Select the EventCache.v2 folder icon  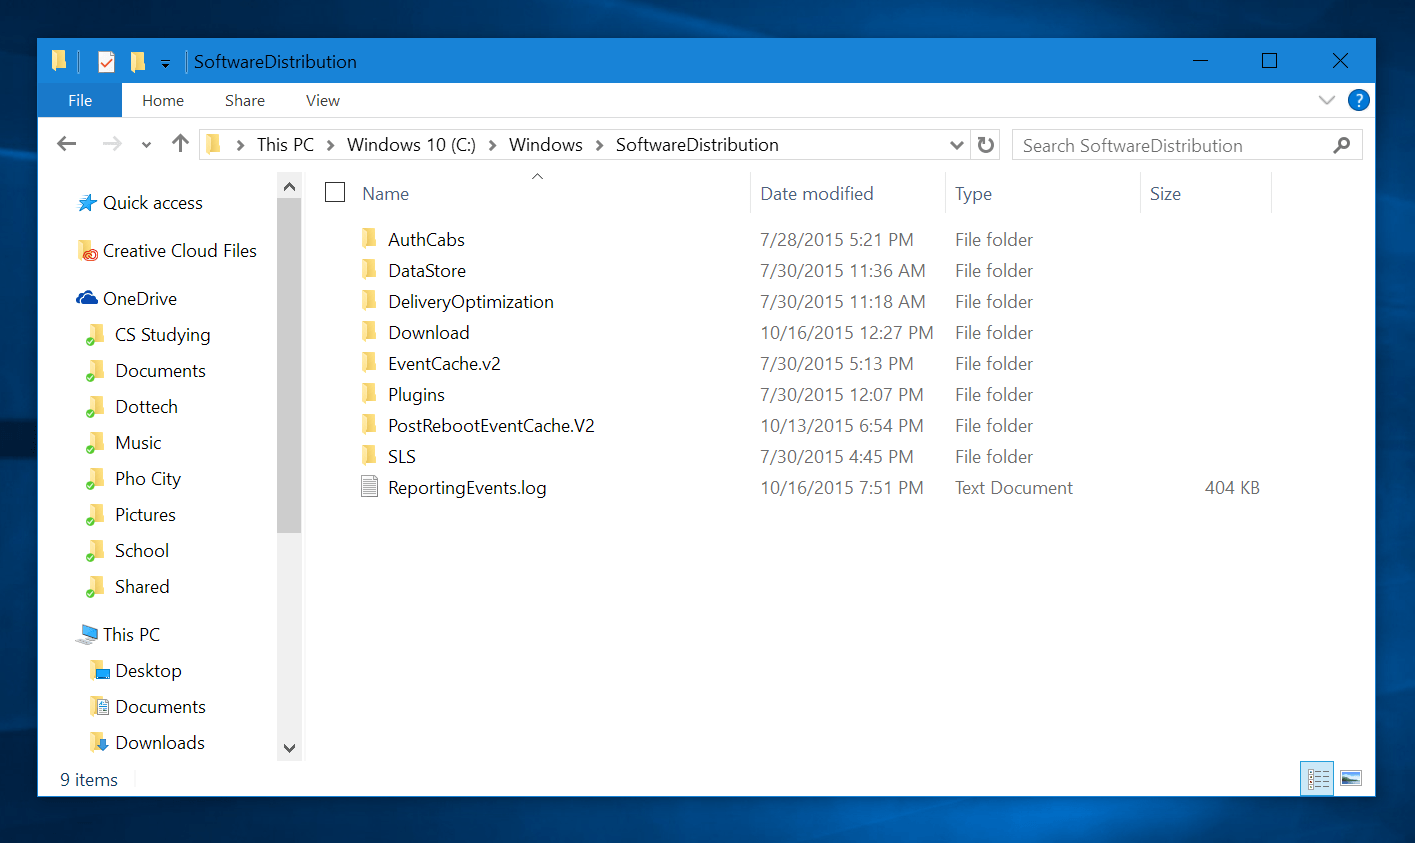(x=369, y=362)
